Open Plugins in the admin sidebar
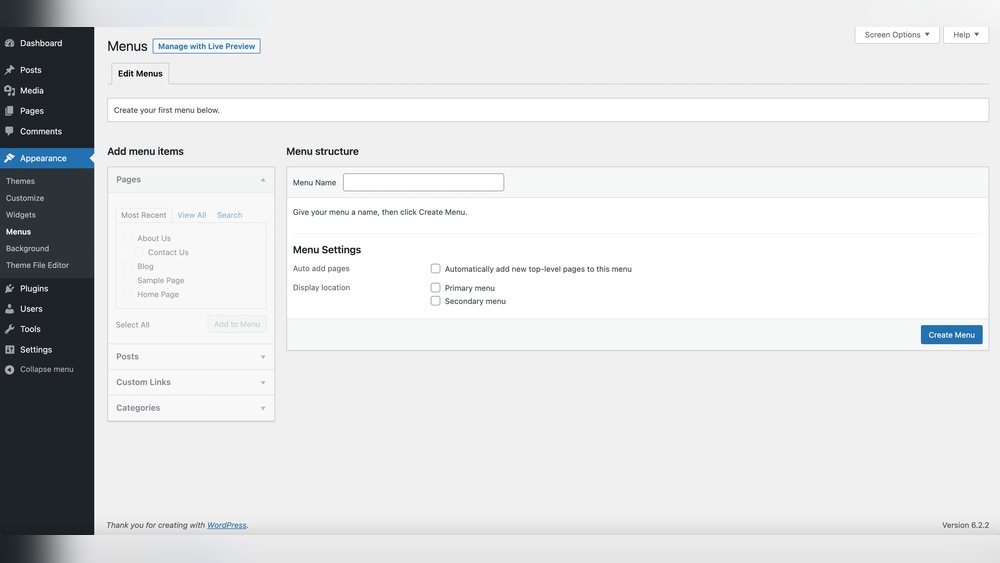This screenshot has height=563, width=1000. click(34, 289)
